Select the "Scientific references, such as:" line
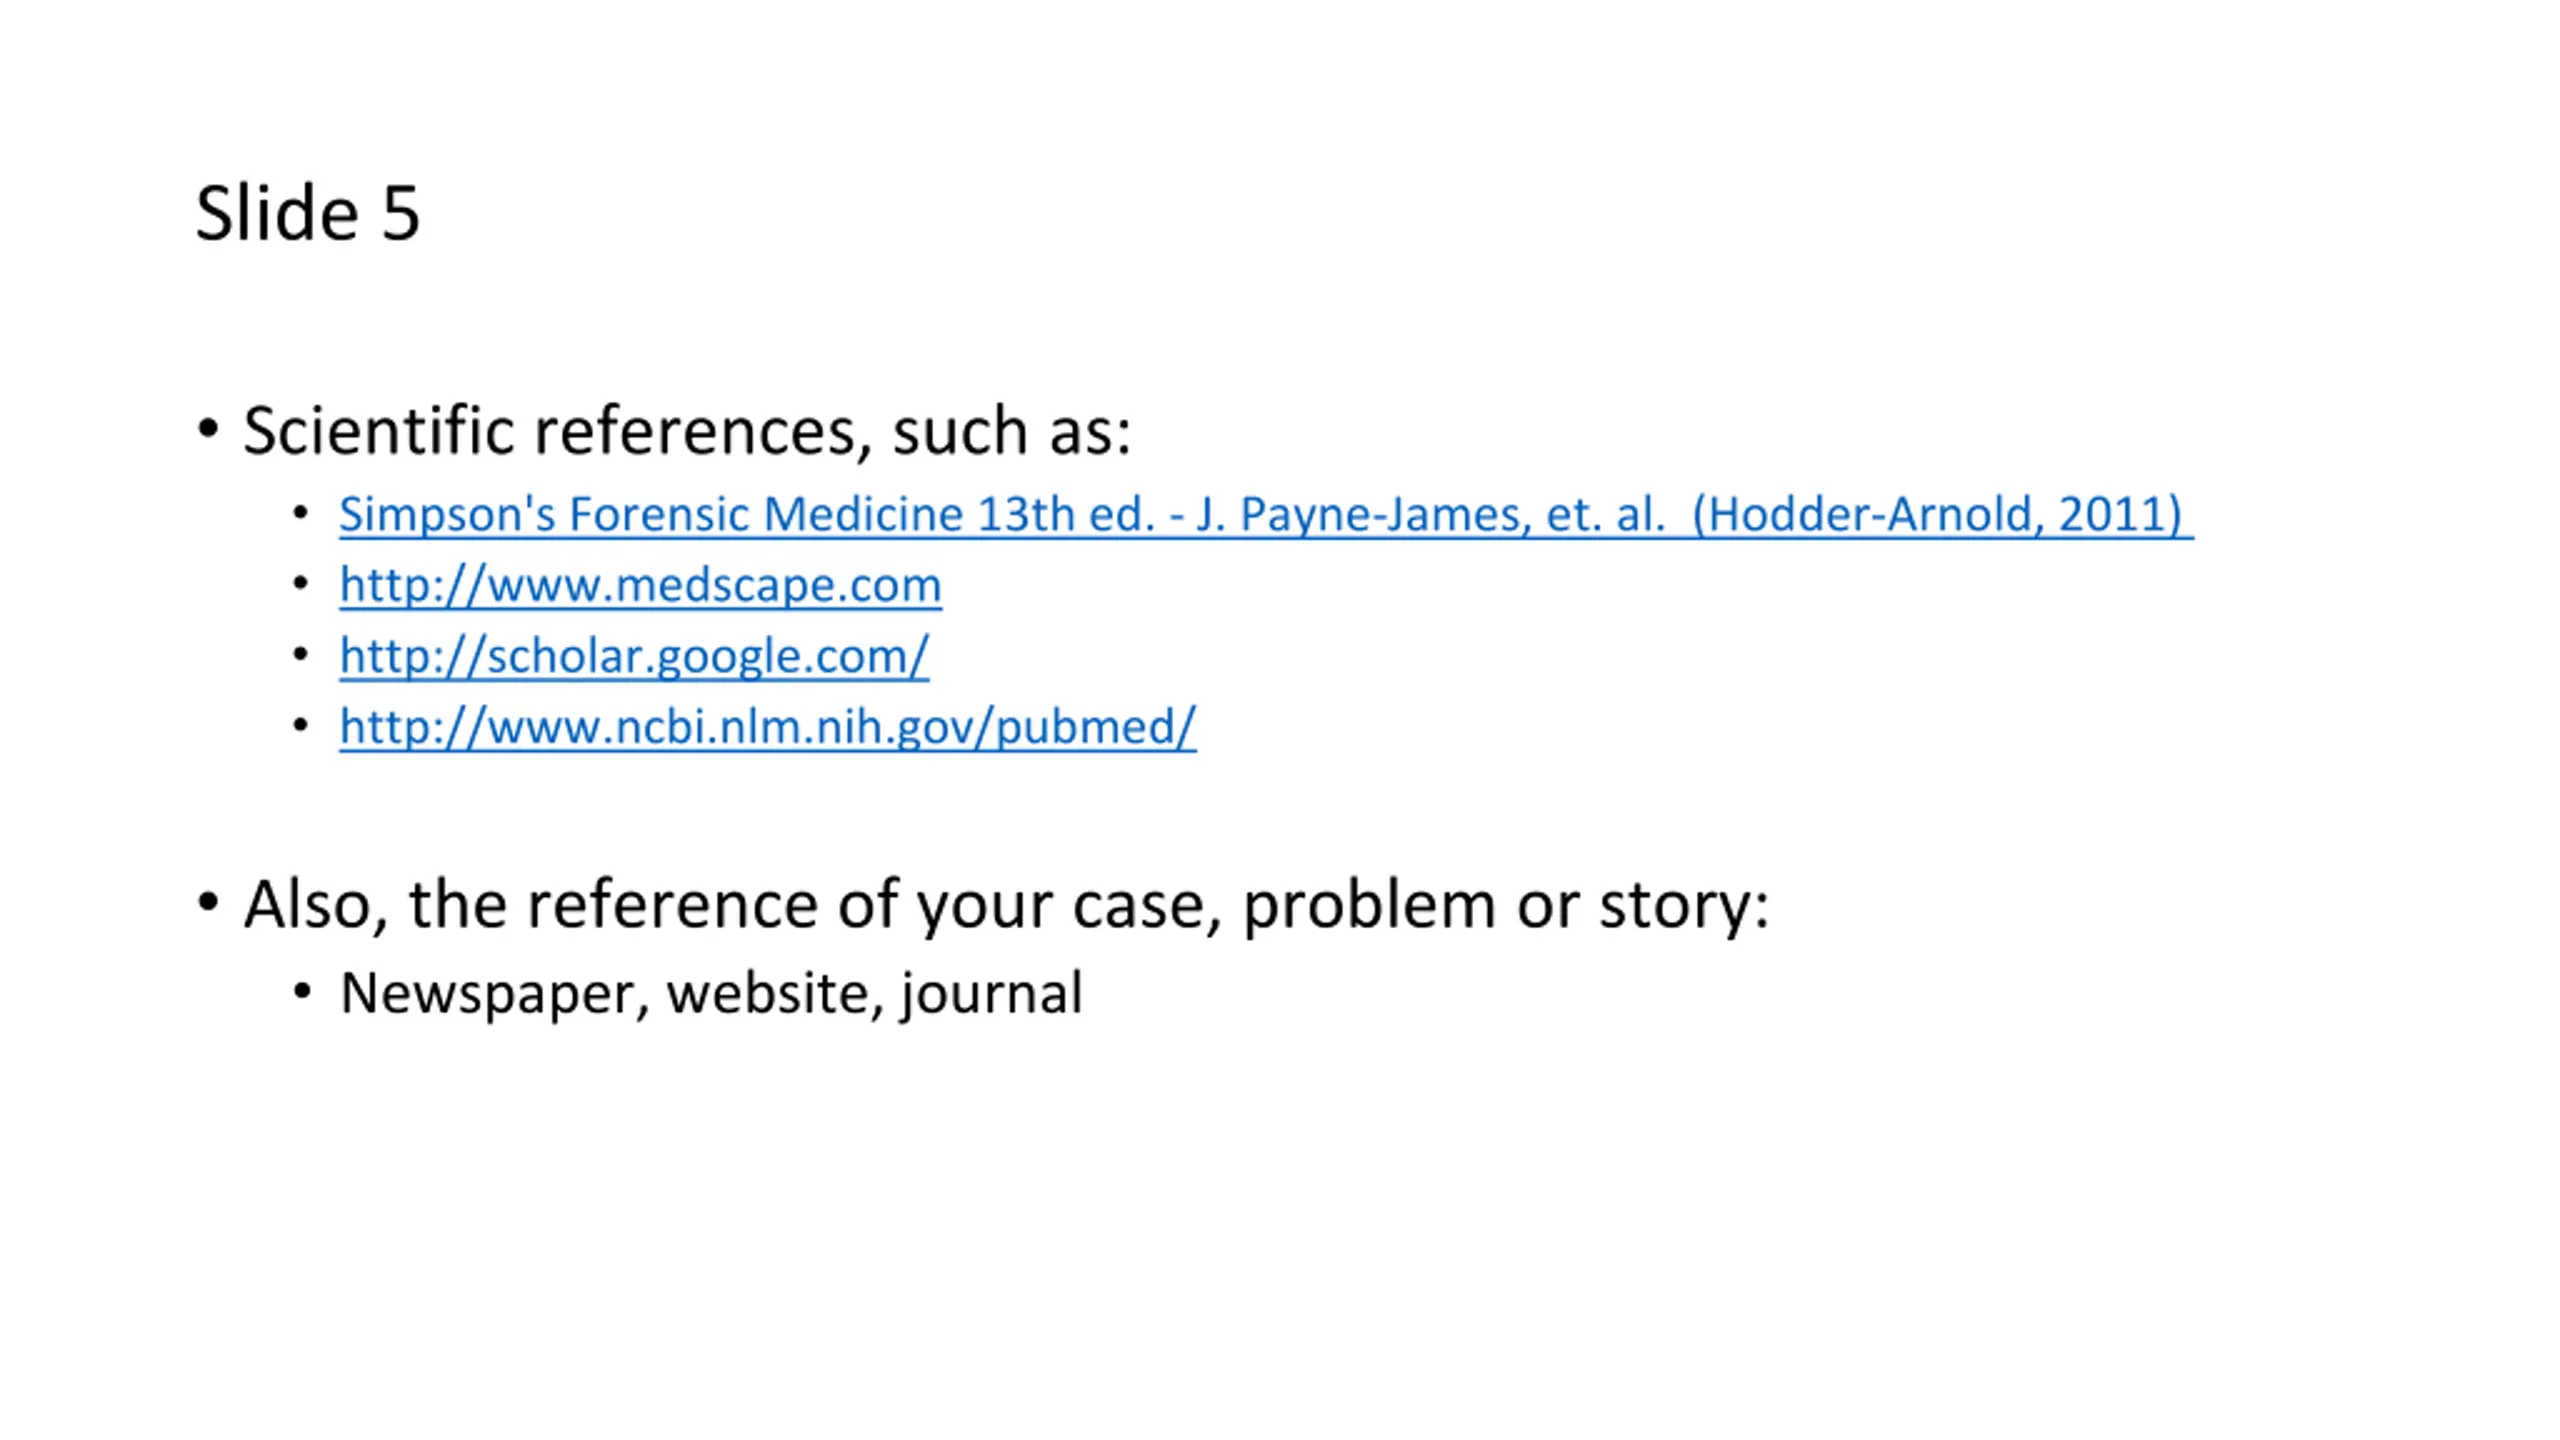 coord(687,432)
